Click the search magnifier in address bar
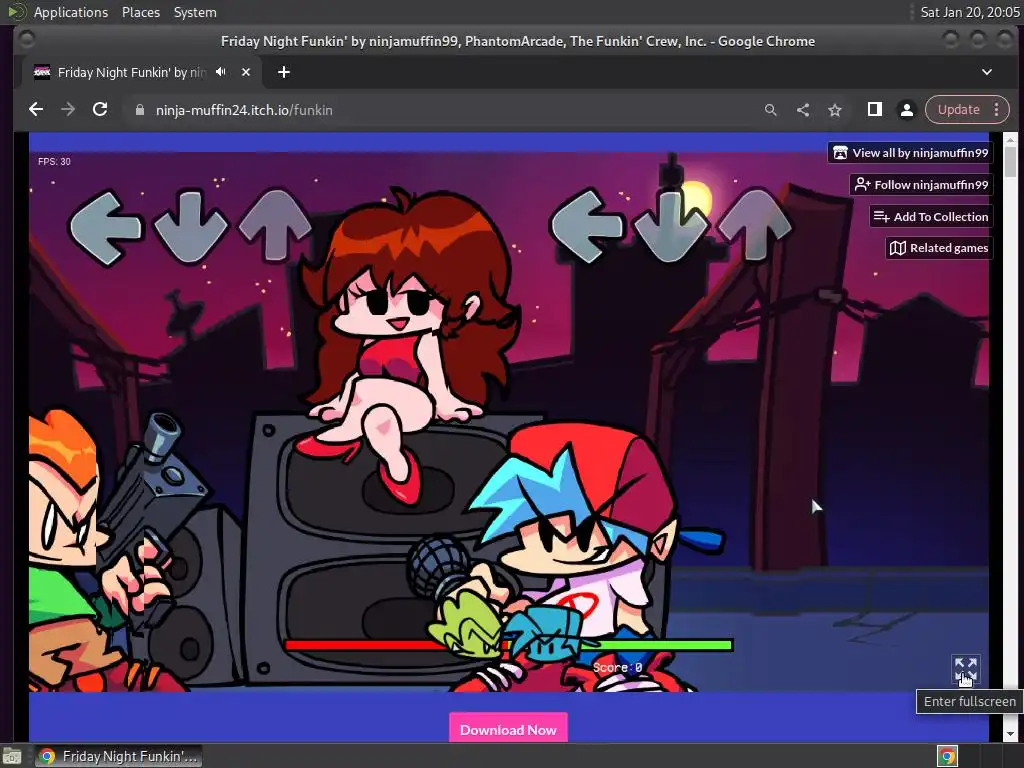 coord(771,110)
